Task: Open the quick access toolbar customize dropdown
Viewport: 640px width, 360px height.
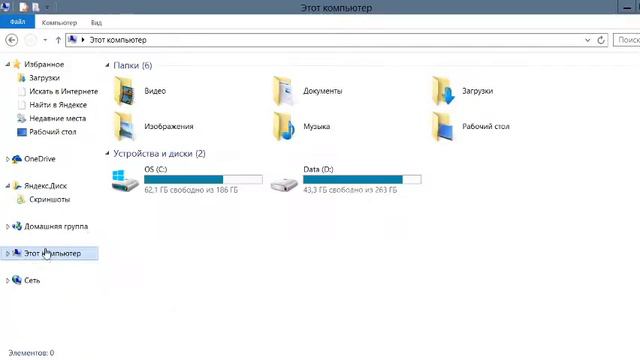Action: click(x=47, y=7)
